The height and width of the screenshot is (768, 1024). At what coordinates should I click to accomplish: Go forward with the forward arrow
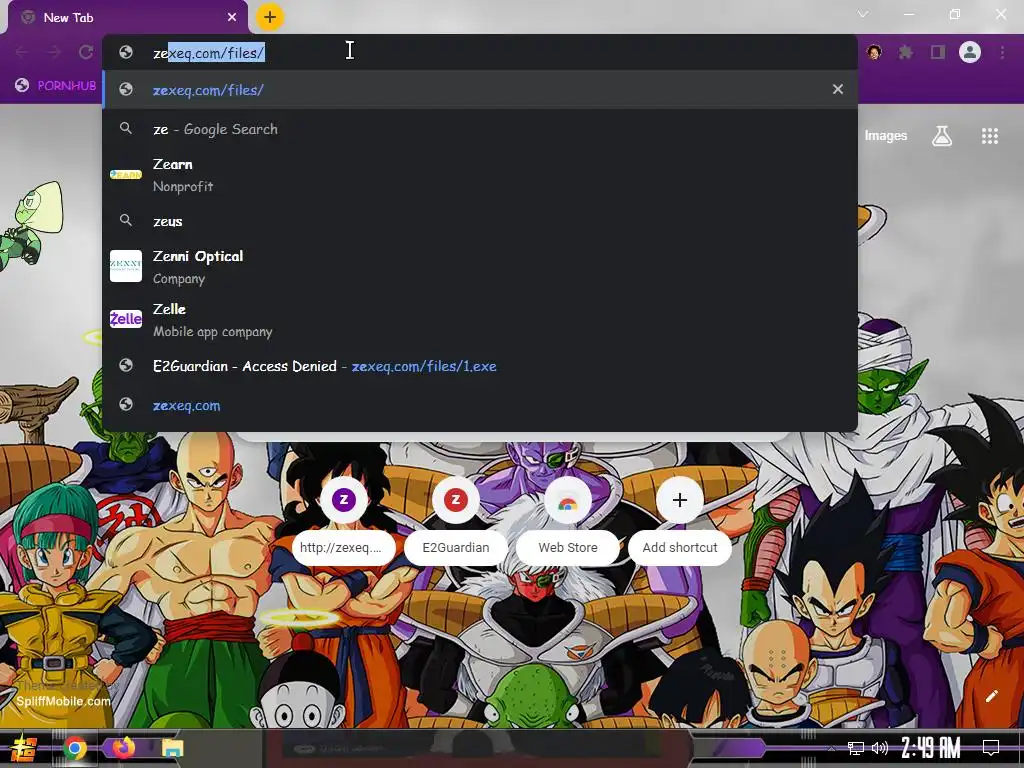54,52
